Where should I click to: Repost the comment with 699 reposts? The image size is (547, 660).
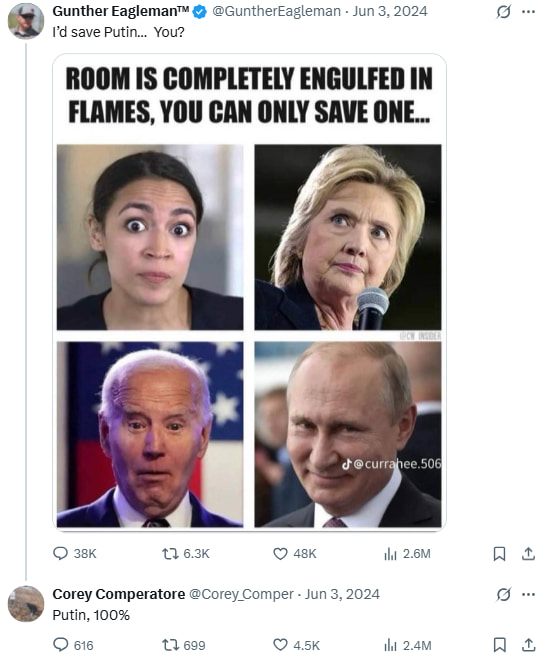coord(183,645)
